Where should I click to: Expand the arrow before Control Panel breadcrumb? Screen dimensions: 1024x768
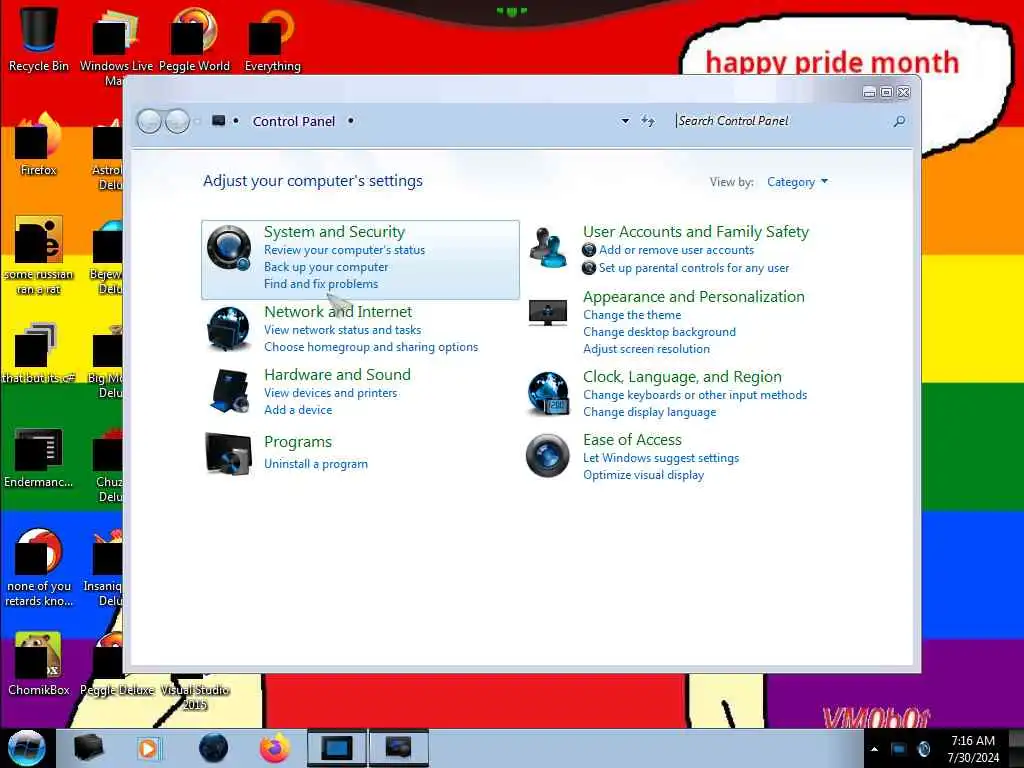tap(236, 121)
